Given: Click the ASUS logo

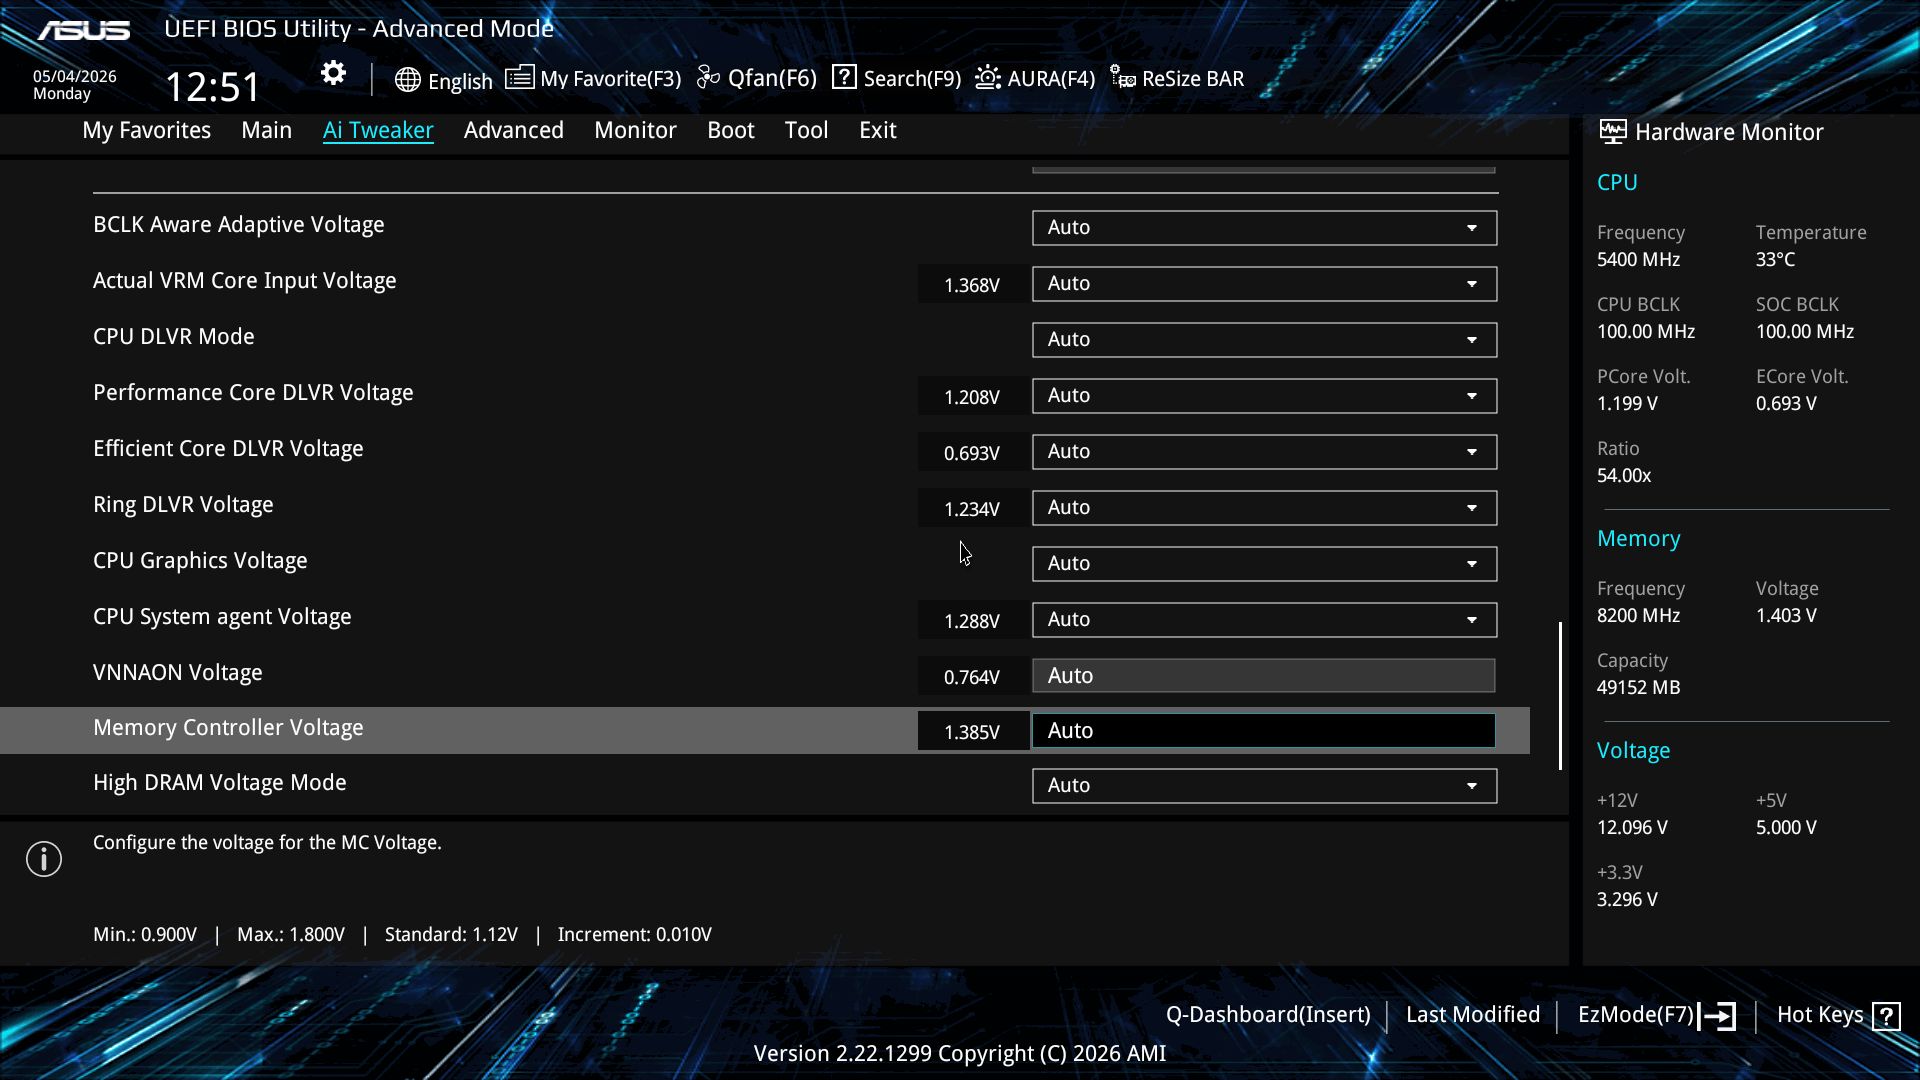Looking at the screenshot, I should [x=84, y=30].
